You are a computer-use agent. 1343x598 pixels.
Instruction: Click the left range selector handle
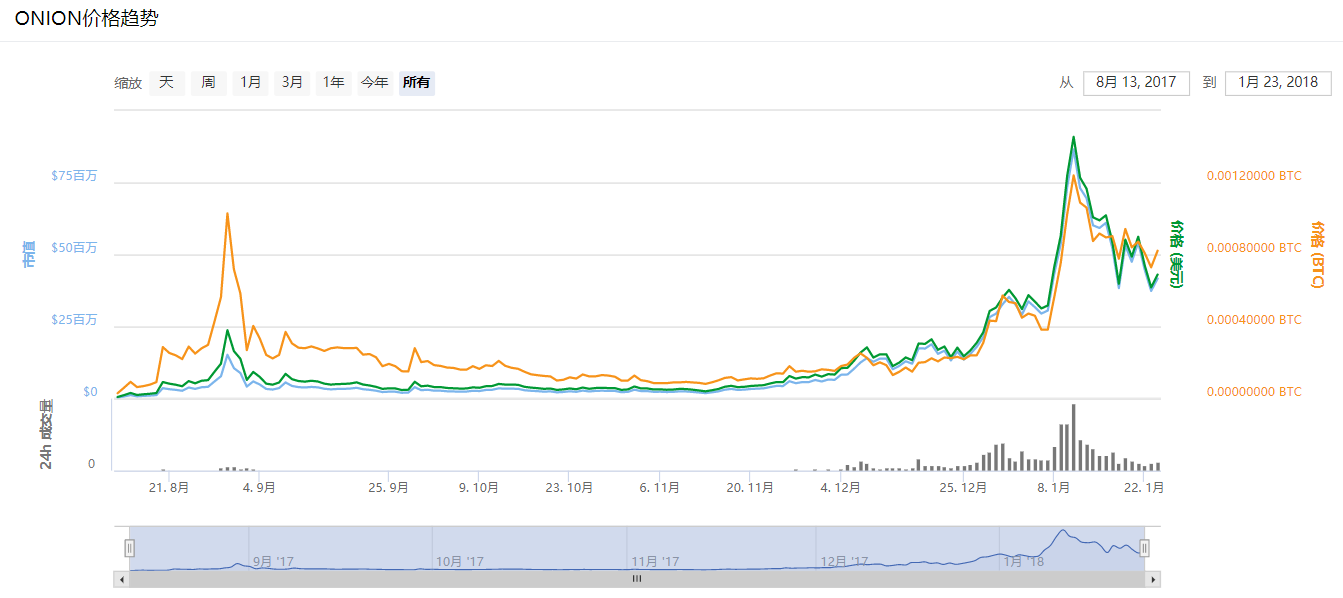pyautogui.click(x=130, y=547)
